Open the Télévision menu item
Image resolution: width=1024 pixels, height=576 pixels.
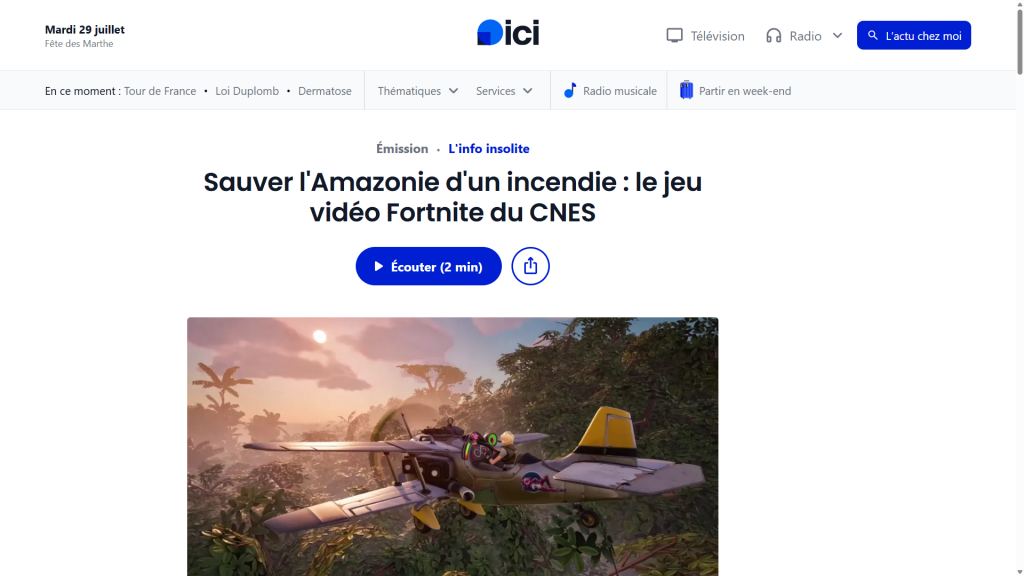coord(705,36)
